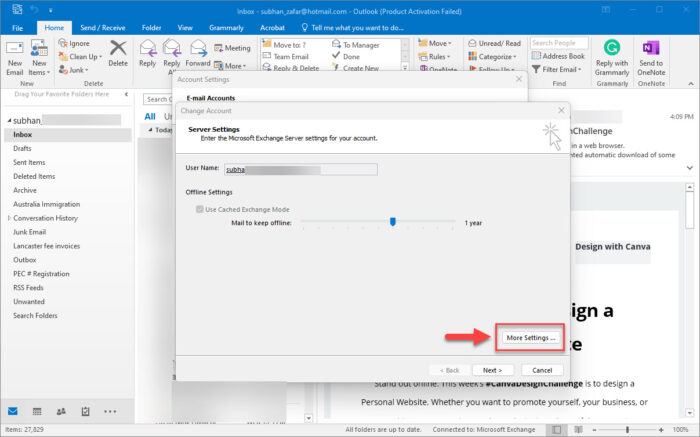700x437 pixels.
Task: Select the Inbox folder
Action: (68, 134)
